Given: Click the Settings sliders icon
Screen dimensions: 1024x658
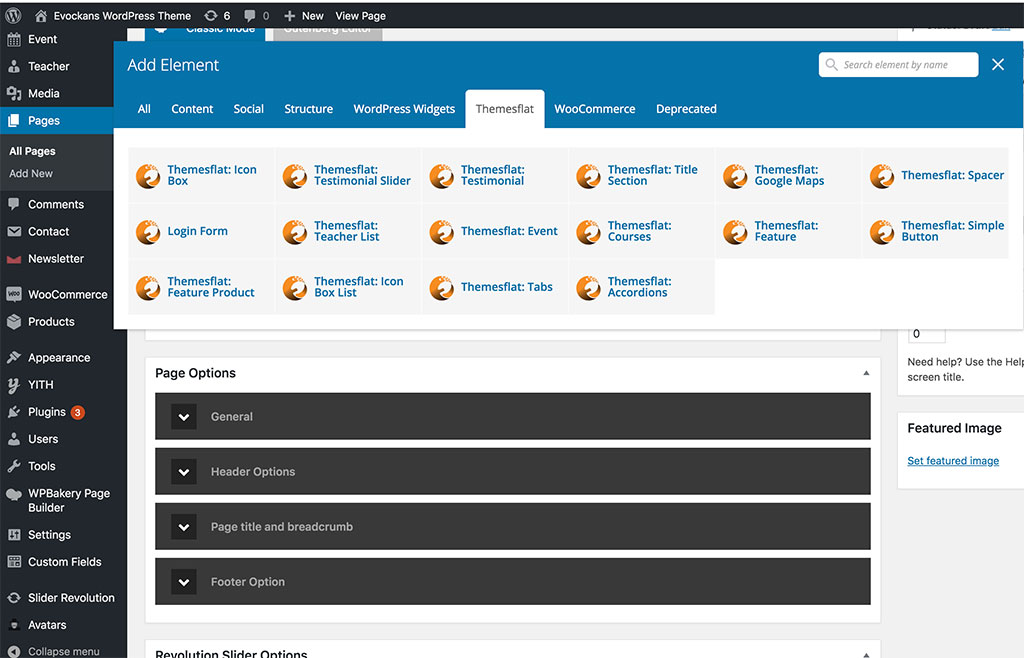Looking at the screenshot, I should (x=14, y=535).
